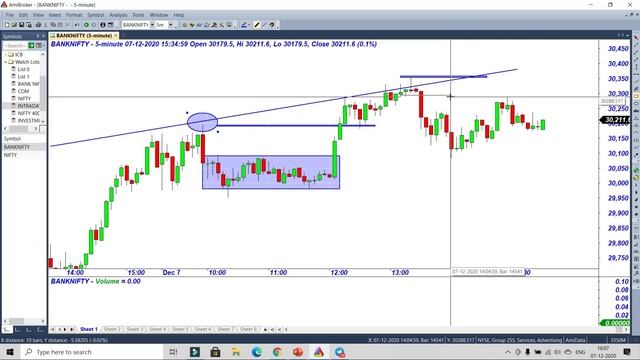Close the BANKNIFTY (5-minute) chart tab
640x360 pixels.
(116, 36)
